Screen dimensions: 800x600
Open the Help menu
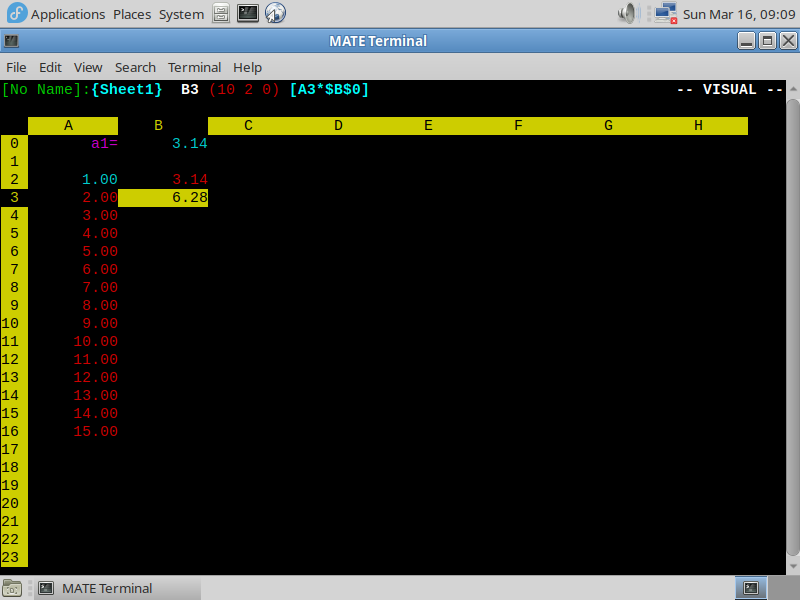[x=247, y=67]
